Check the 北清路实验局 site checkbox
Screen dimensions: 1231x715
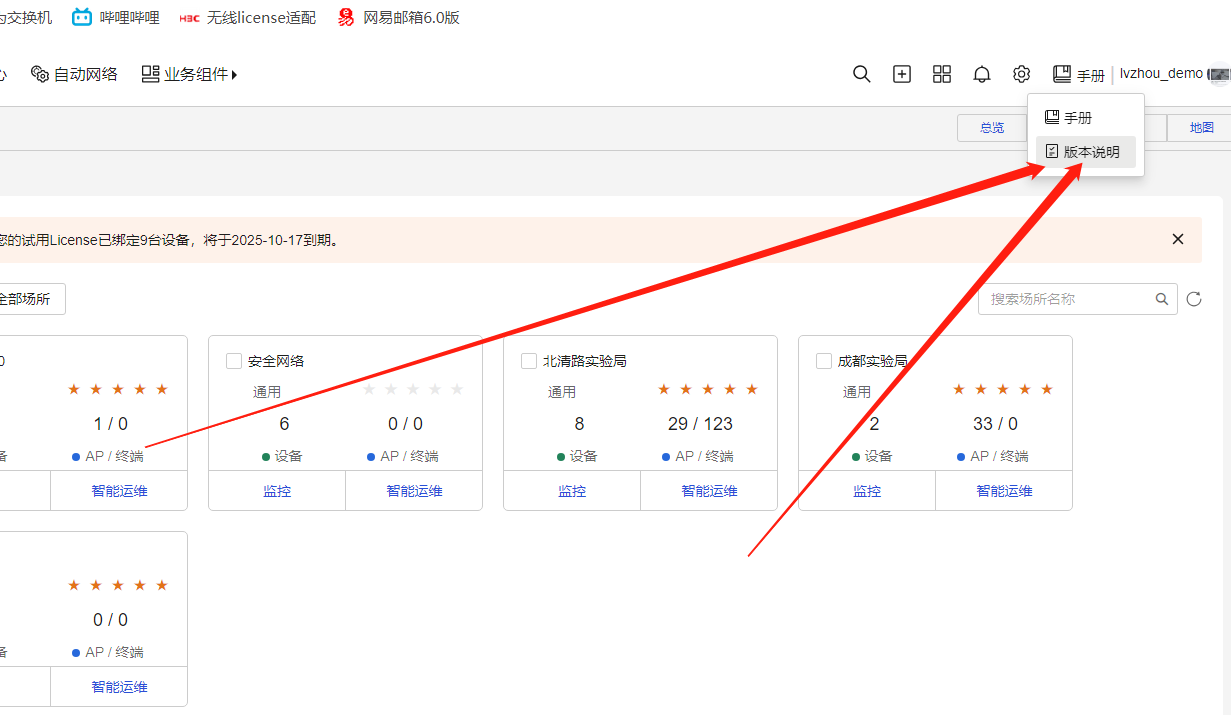tap(529, 361)
